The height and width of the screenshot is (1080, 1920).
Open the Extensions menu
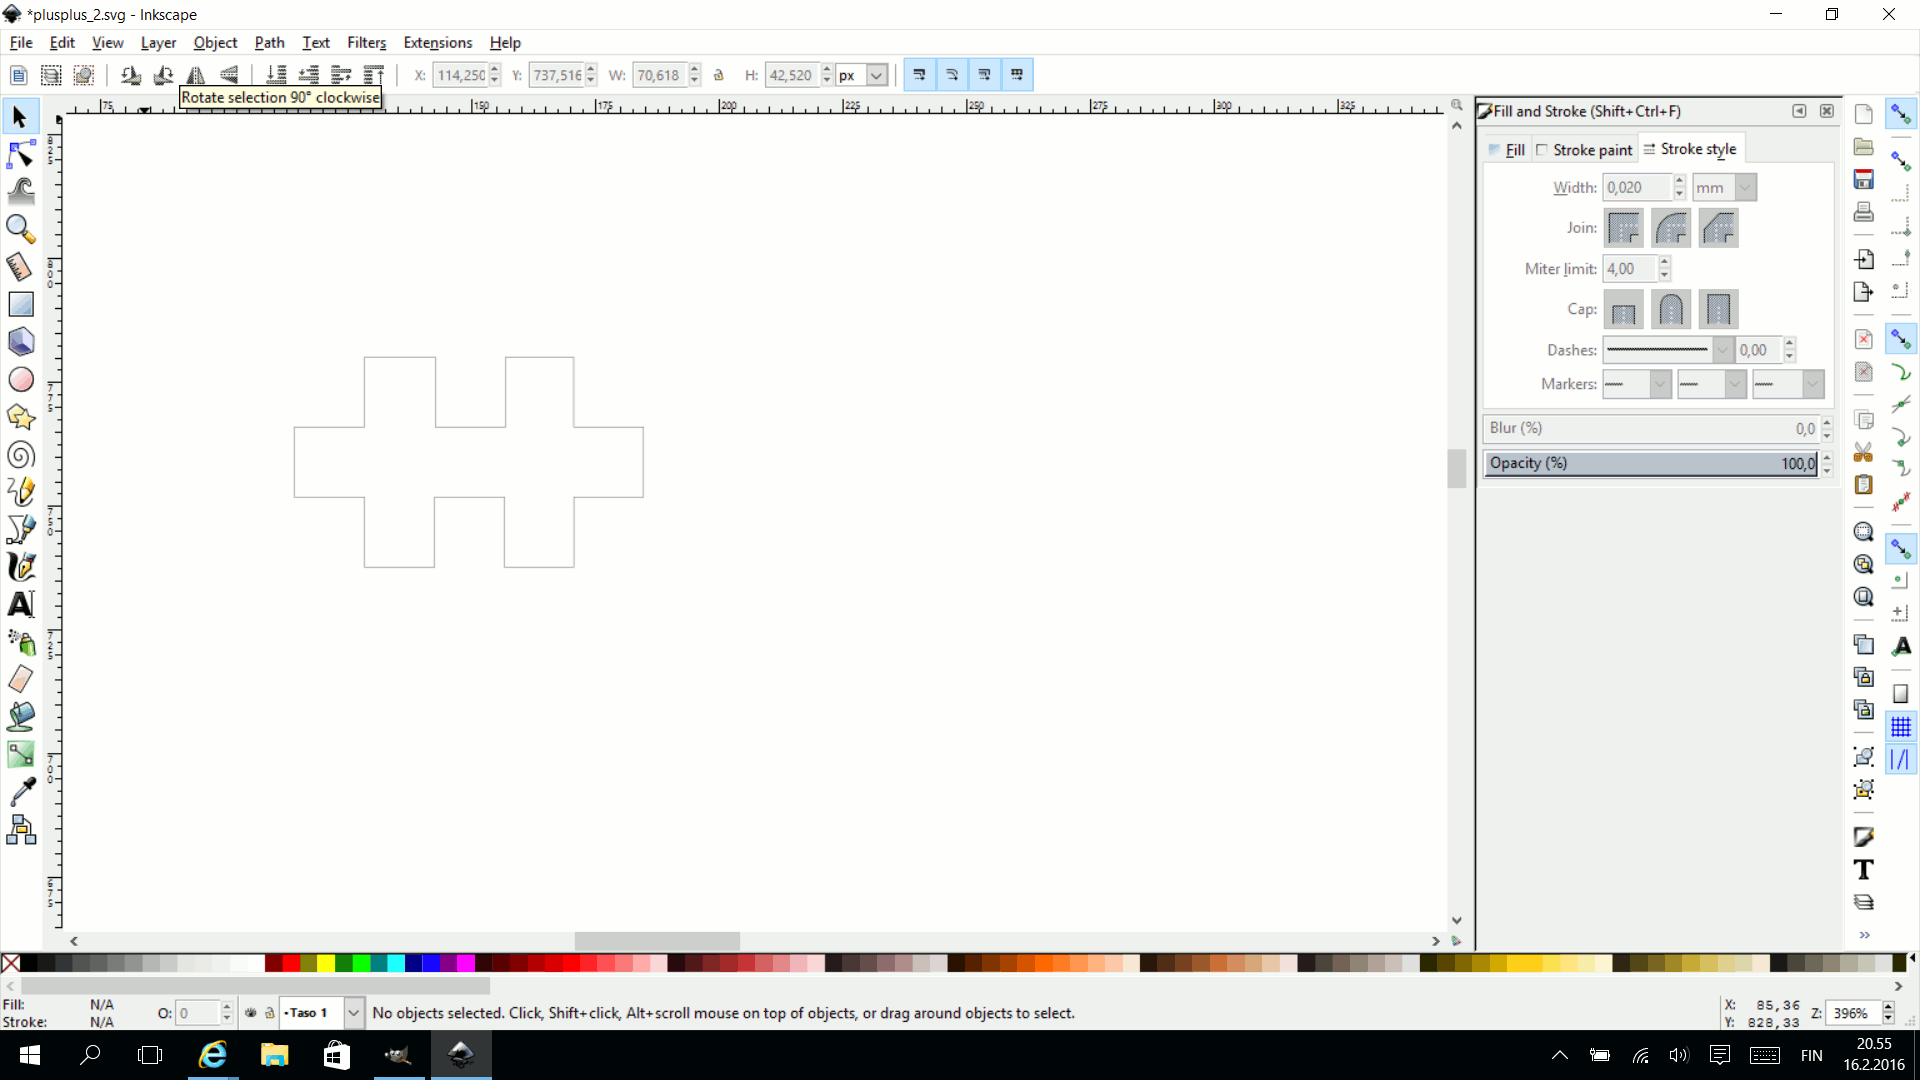pos(436,42)
